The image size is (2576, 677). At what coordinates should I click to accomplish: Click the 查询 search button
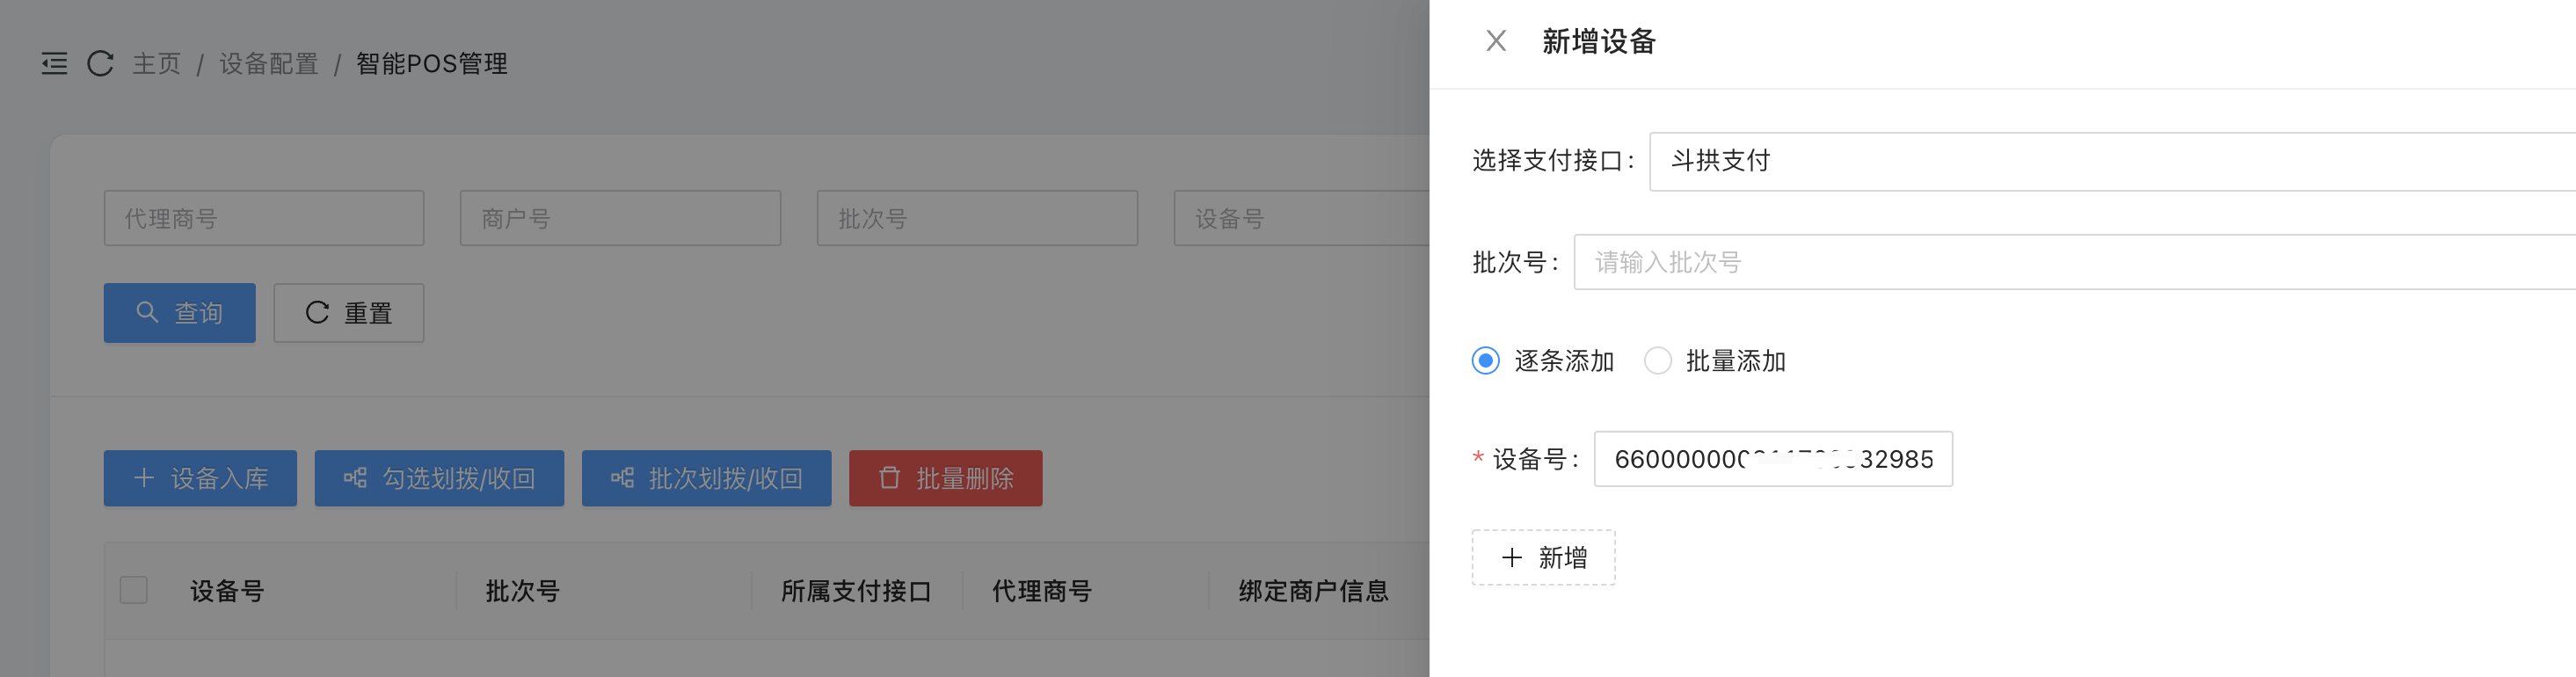(179, 313)
